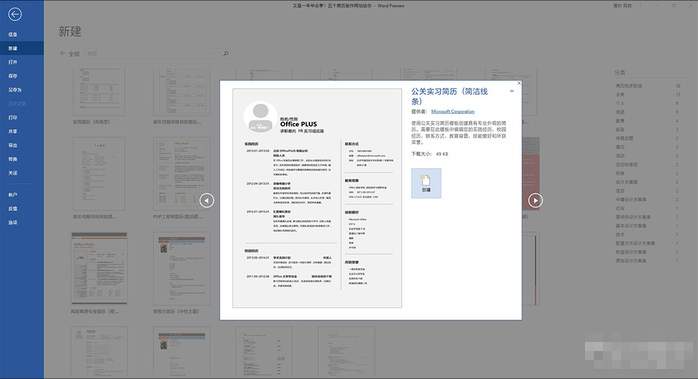Filter by 行业 category
The width and height of the screenshot is (698, 379).
tap(620, 208)
